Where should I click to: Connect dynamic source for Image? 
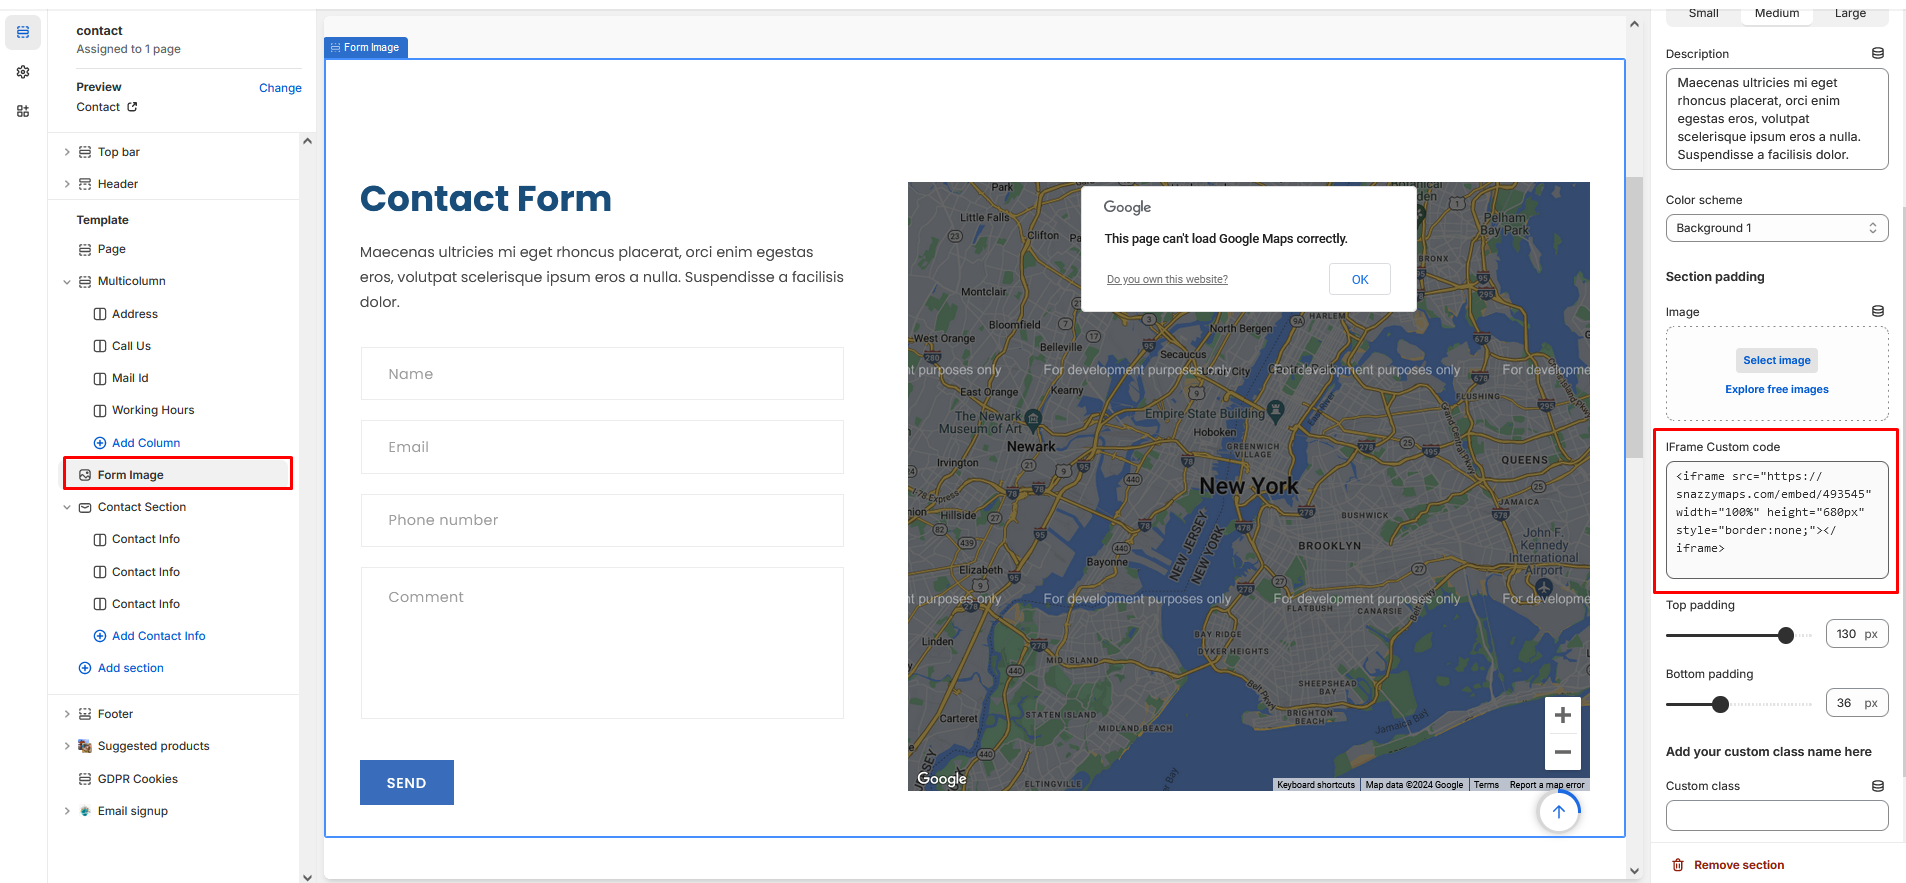click(1878, 311)
